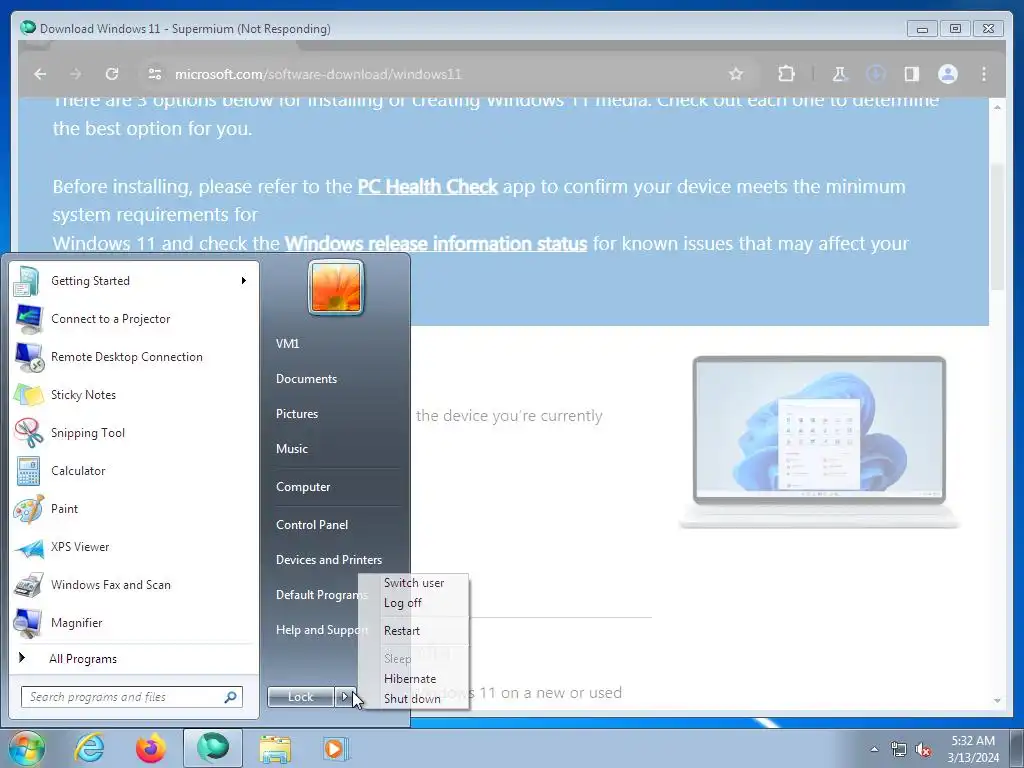
Task: Open Devices and Printers
Action: tap(329, 560)
